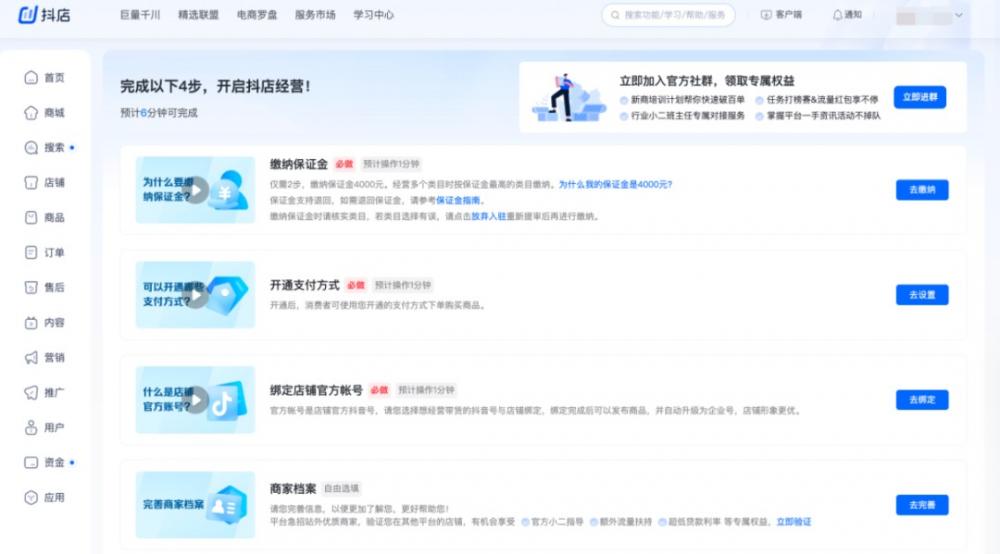Screen dimensions: 1000x554
Task: Open the 订单 orders icon
Action: (31, 253)
